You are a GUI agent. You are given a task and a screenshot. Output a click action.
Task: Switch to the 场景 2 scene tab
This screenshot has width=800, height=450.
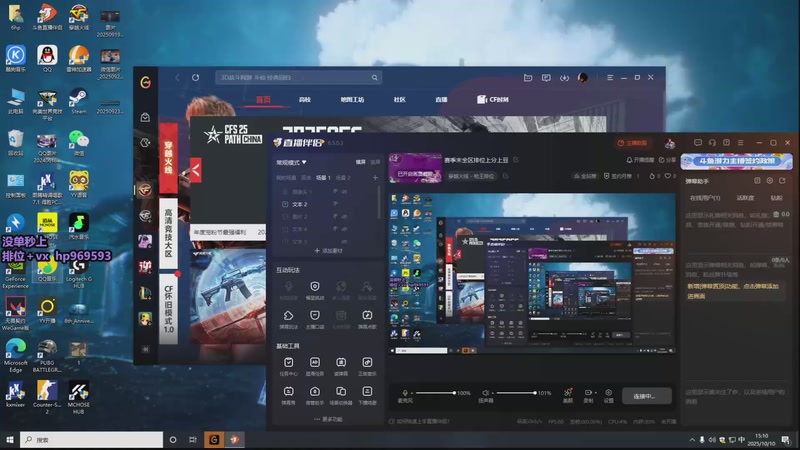pos(343,178)
